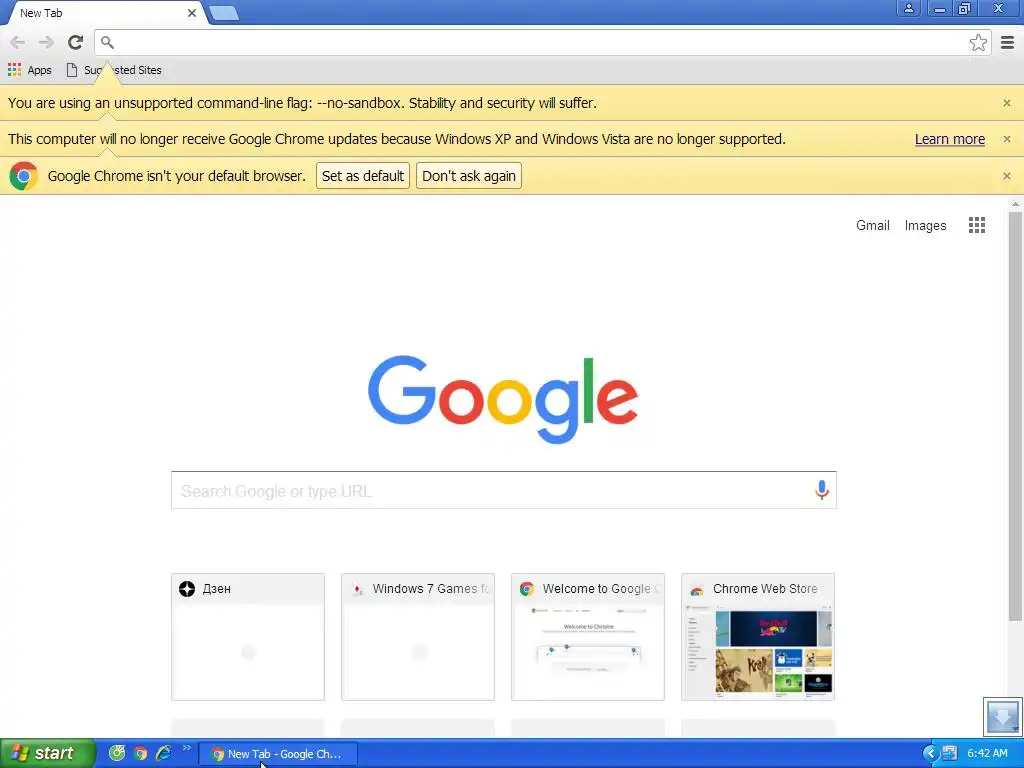Open the Learn more link

tap(950, 139)
